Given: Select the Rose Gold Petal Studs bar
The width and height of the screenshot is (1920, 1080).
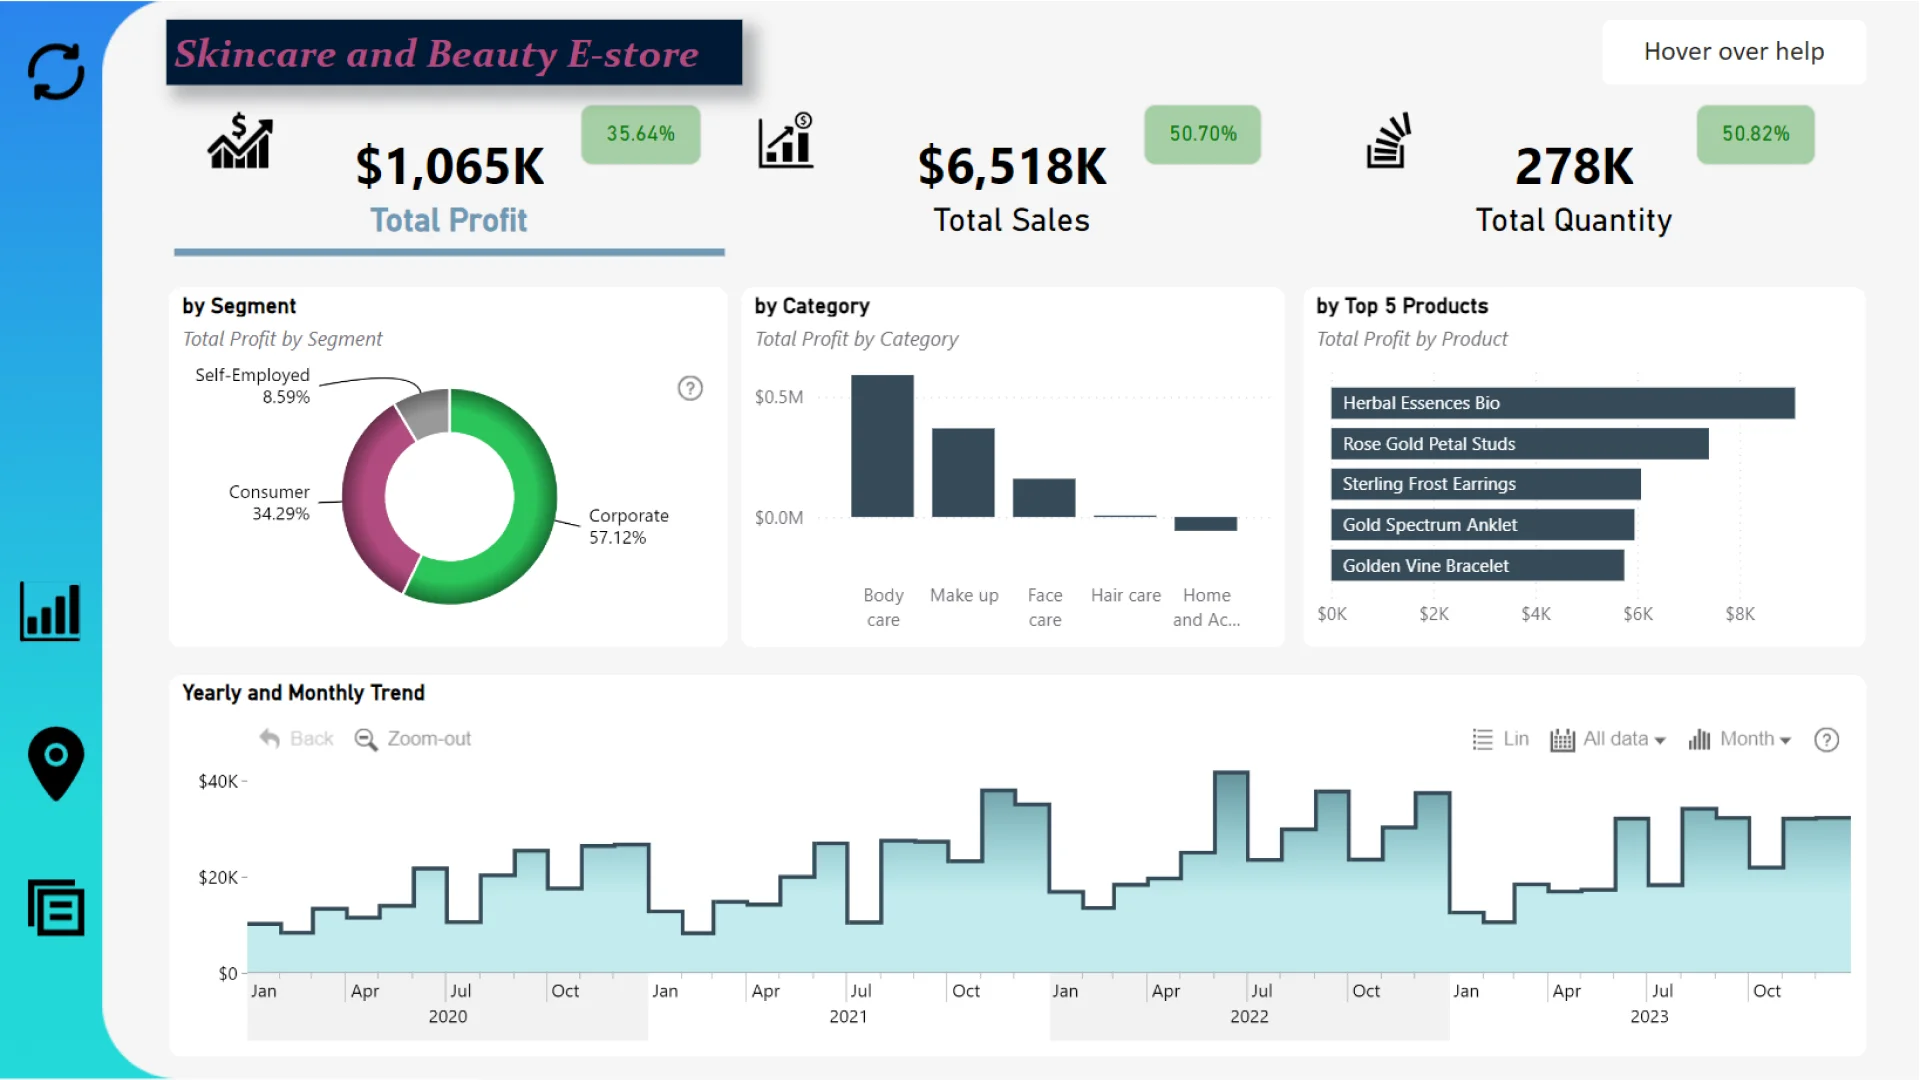Looking at the screenshot, I should pos(1520,444).
